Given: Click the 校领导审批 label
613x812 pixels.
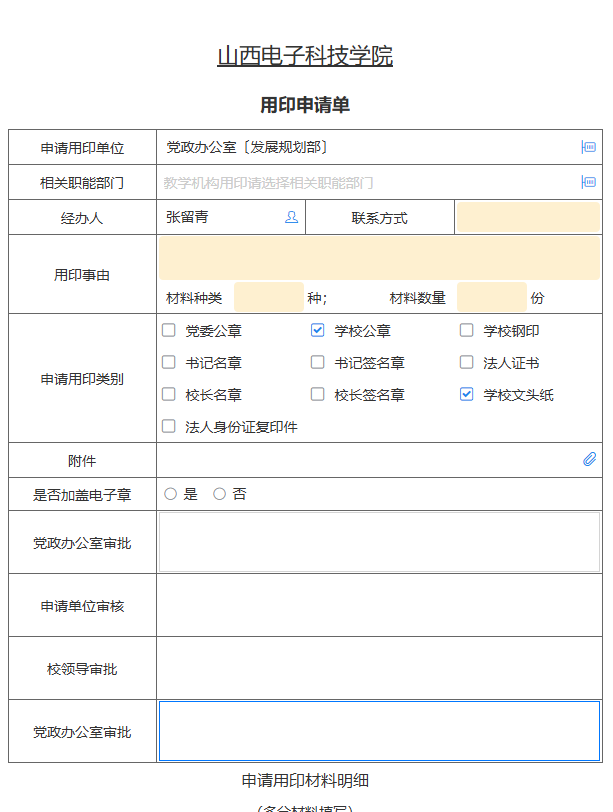Looking at the screenshot, I should pyautogui.click(x=82, y=669).
